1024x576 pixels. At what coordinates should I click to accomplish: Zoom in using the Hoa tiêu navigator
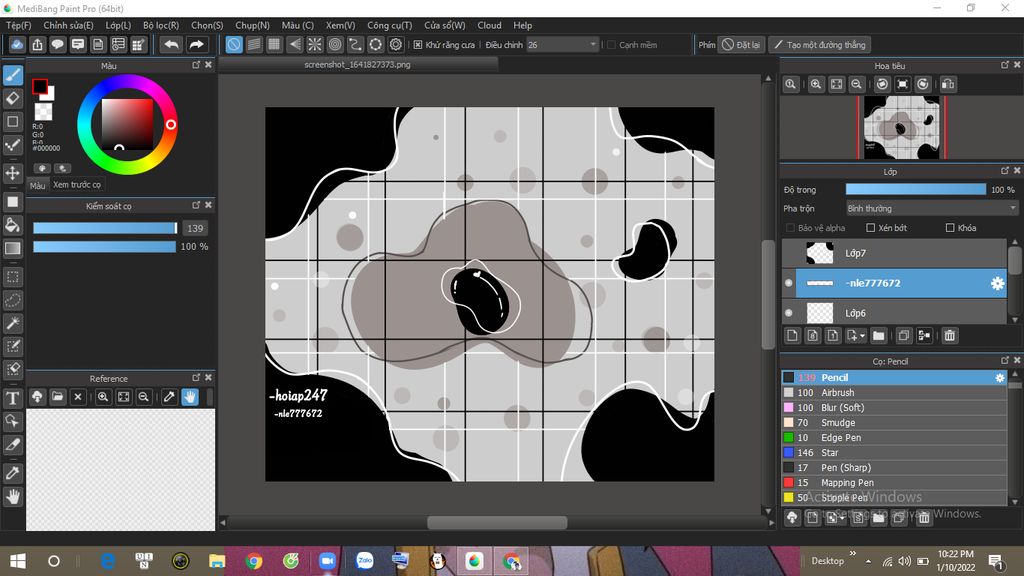pos(816,84)
